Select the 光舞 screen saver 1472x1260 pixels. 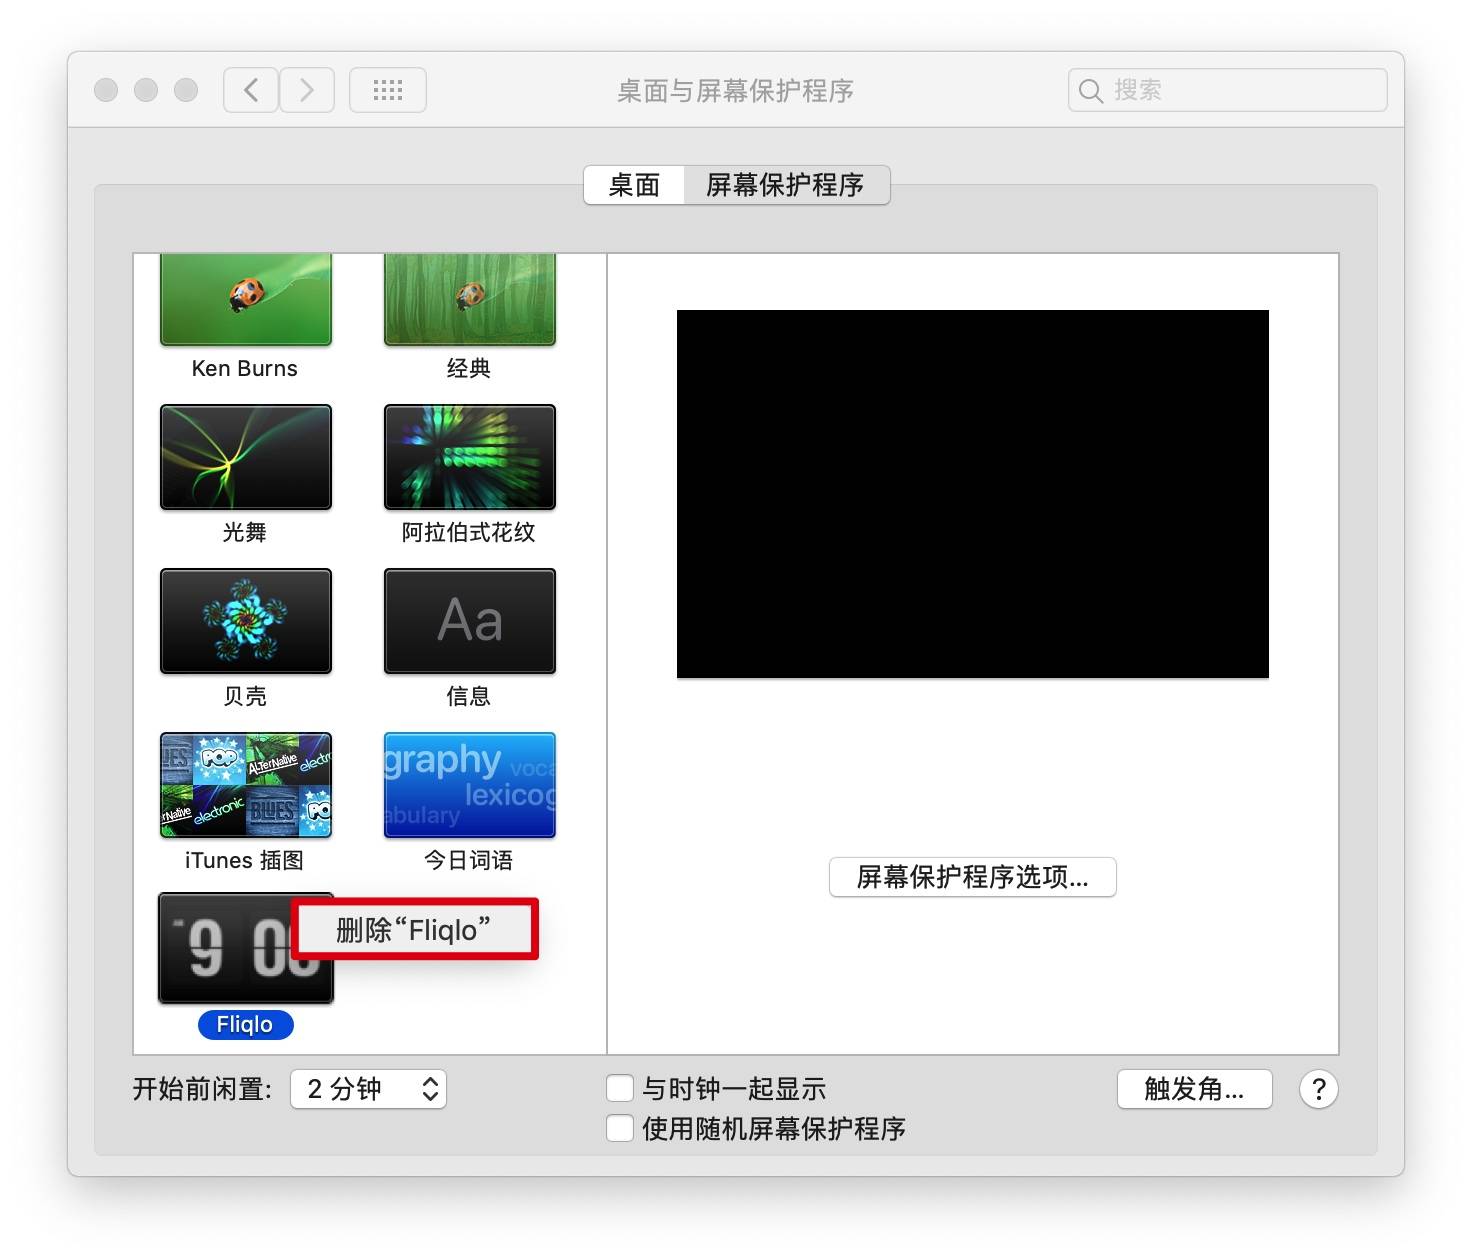(245, 457)
